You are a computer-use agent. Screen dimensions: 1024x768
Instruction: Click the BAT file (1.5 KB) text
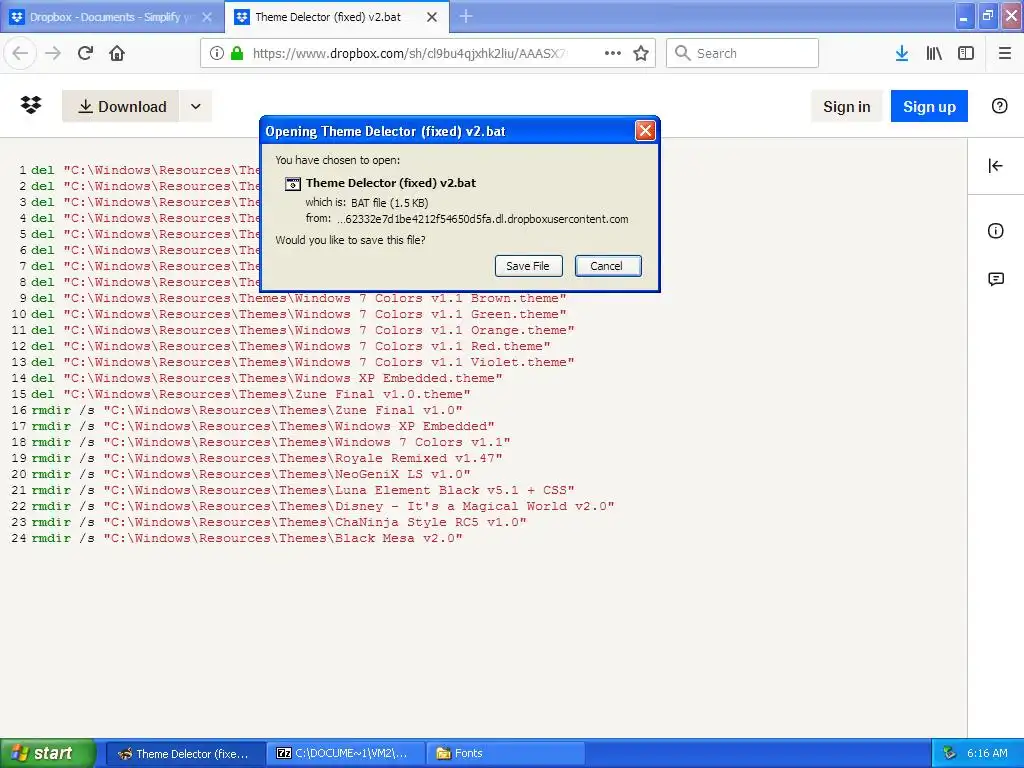390,202
